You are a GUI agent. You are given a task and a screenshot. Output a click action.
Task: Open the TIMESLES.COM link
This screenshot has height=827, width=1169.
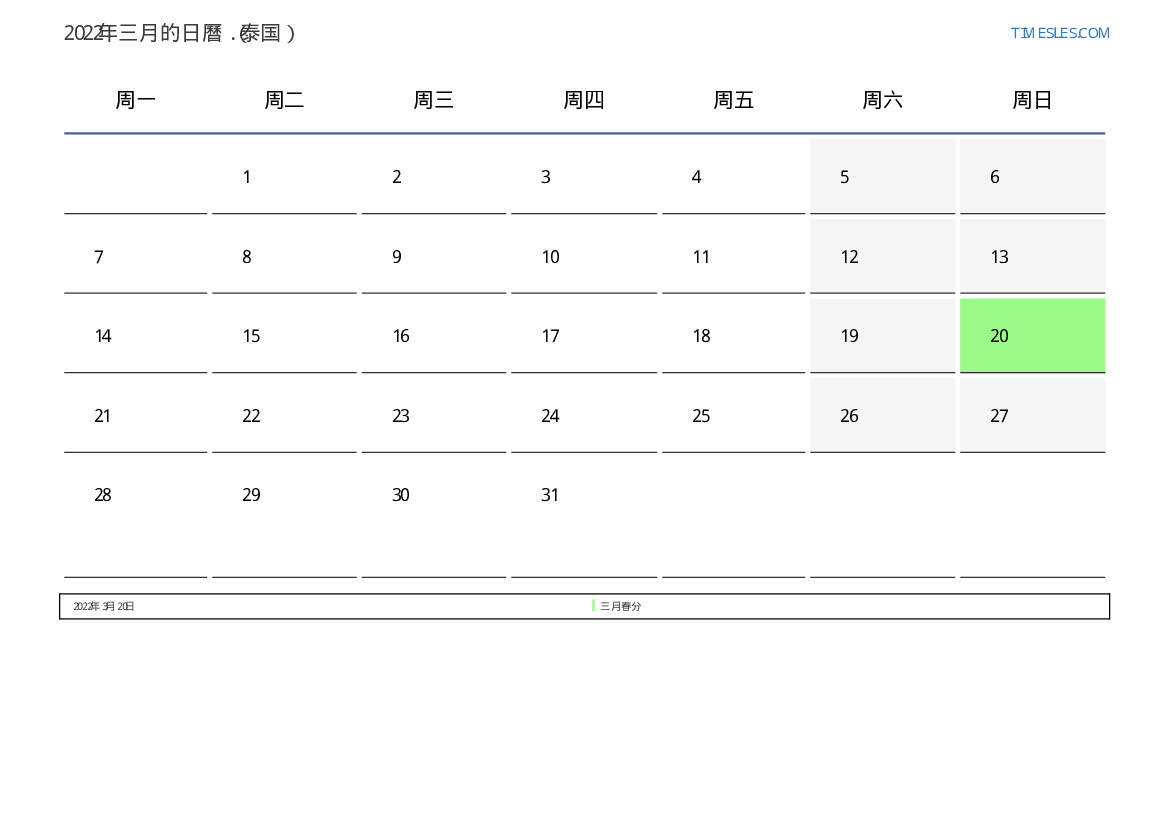point(1059,33)
